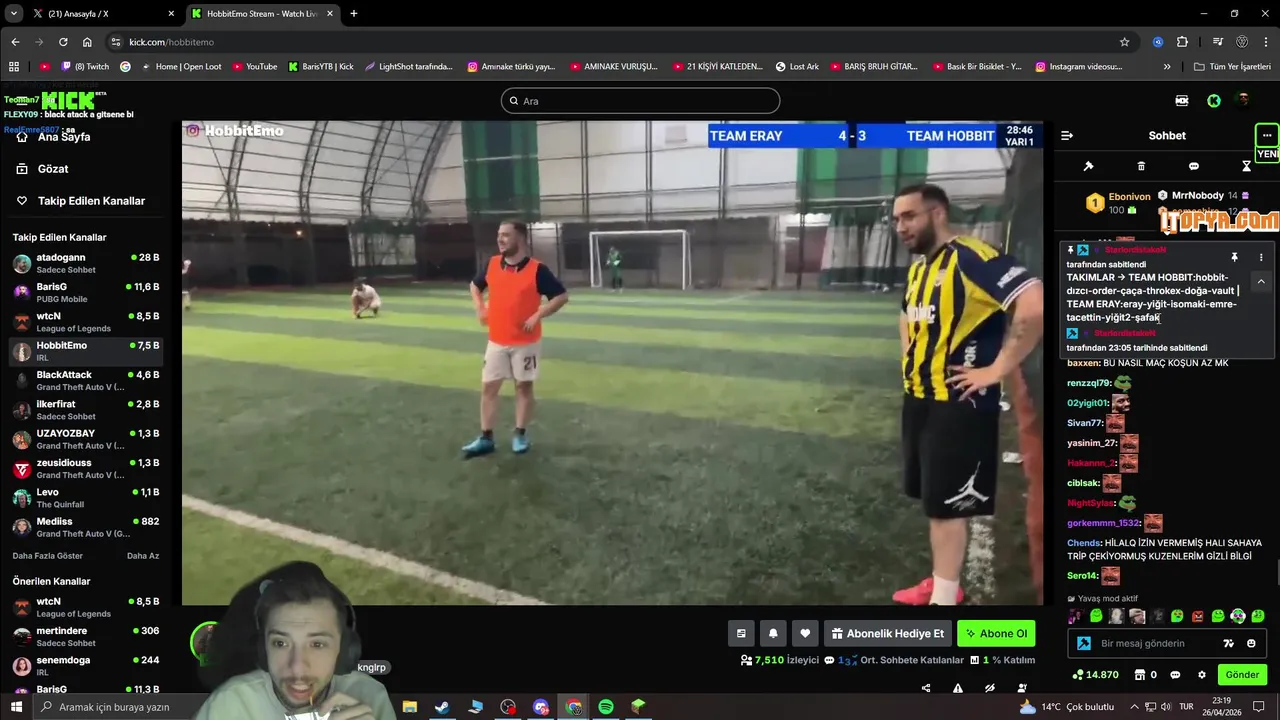Open atadogann channel in sidebar

(x=85, y=264)
